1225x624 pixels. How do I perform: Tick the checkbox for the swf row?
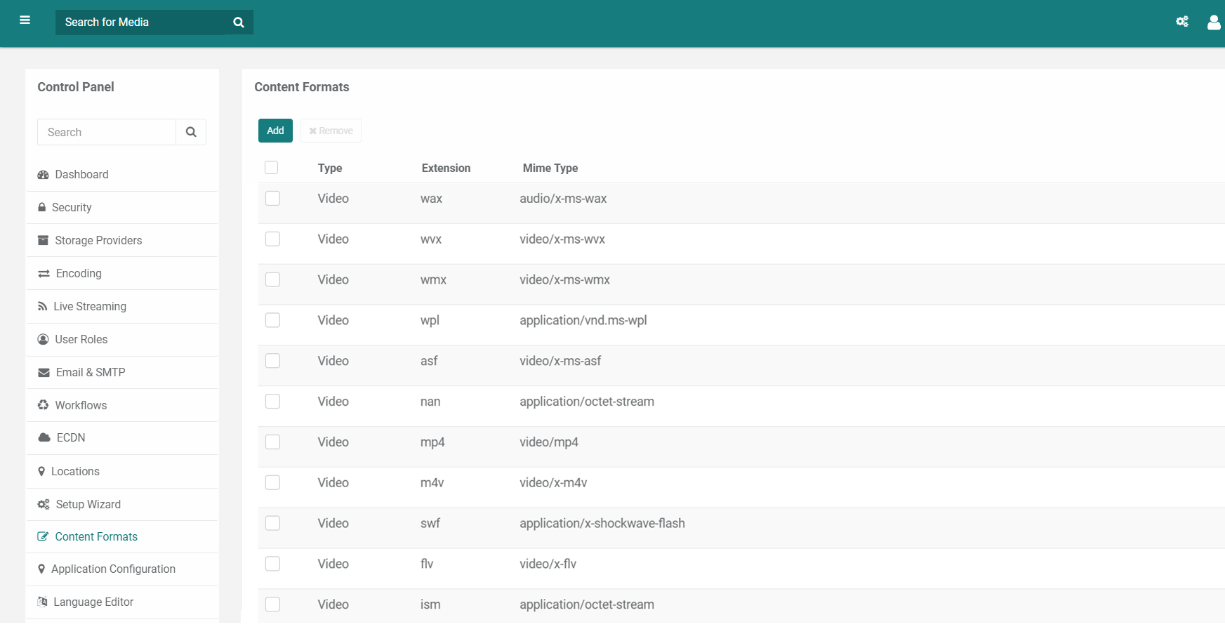(x=272, y=523)
